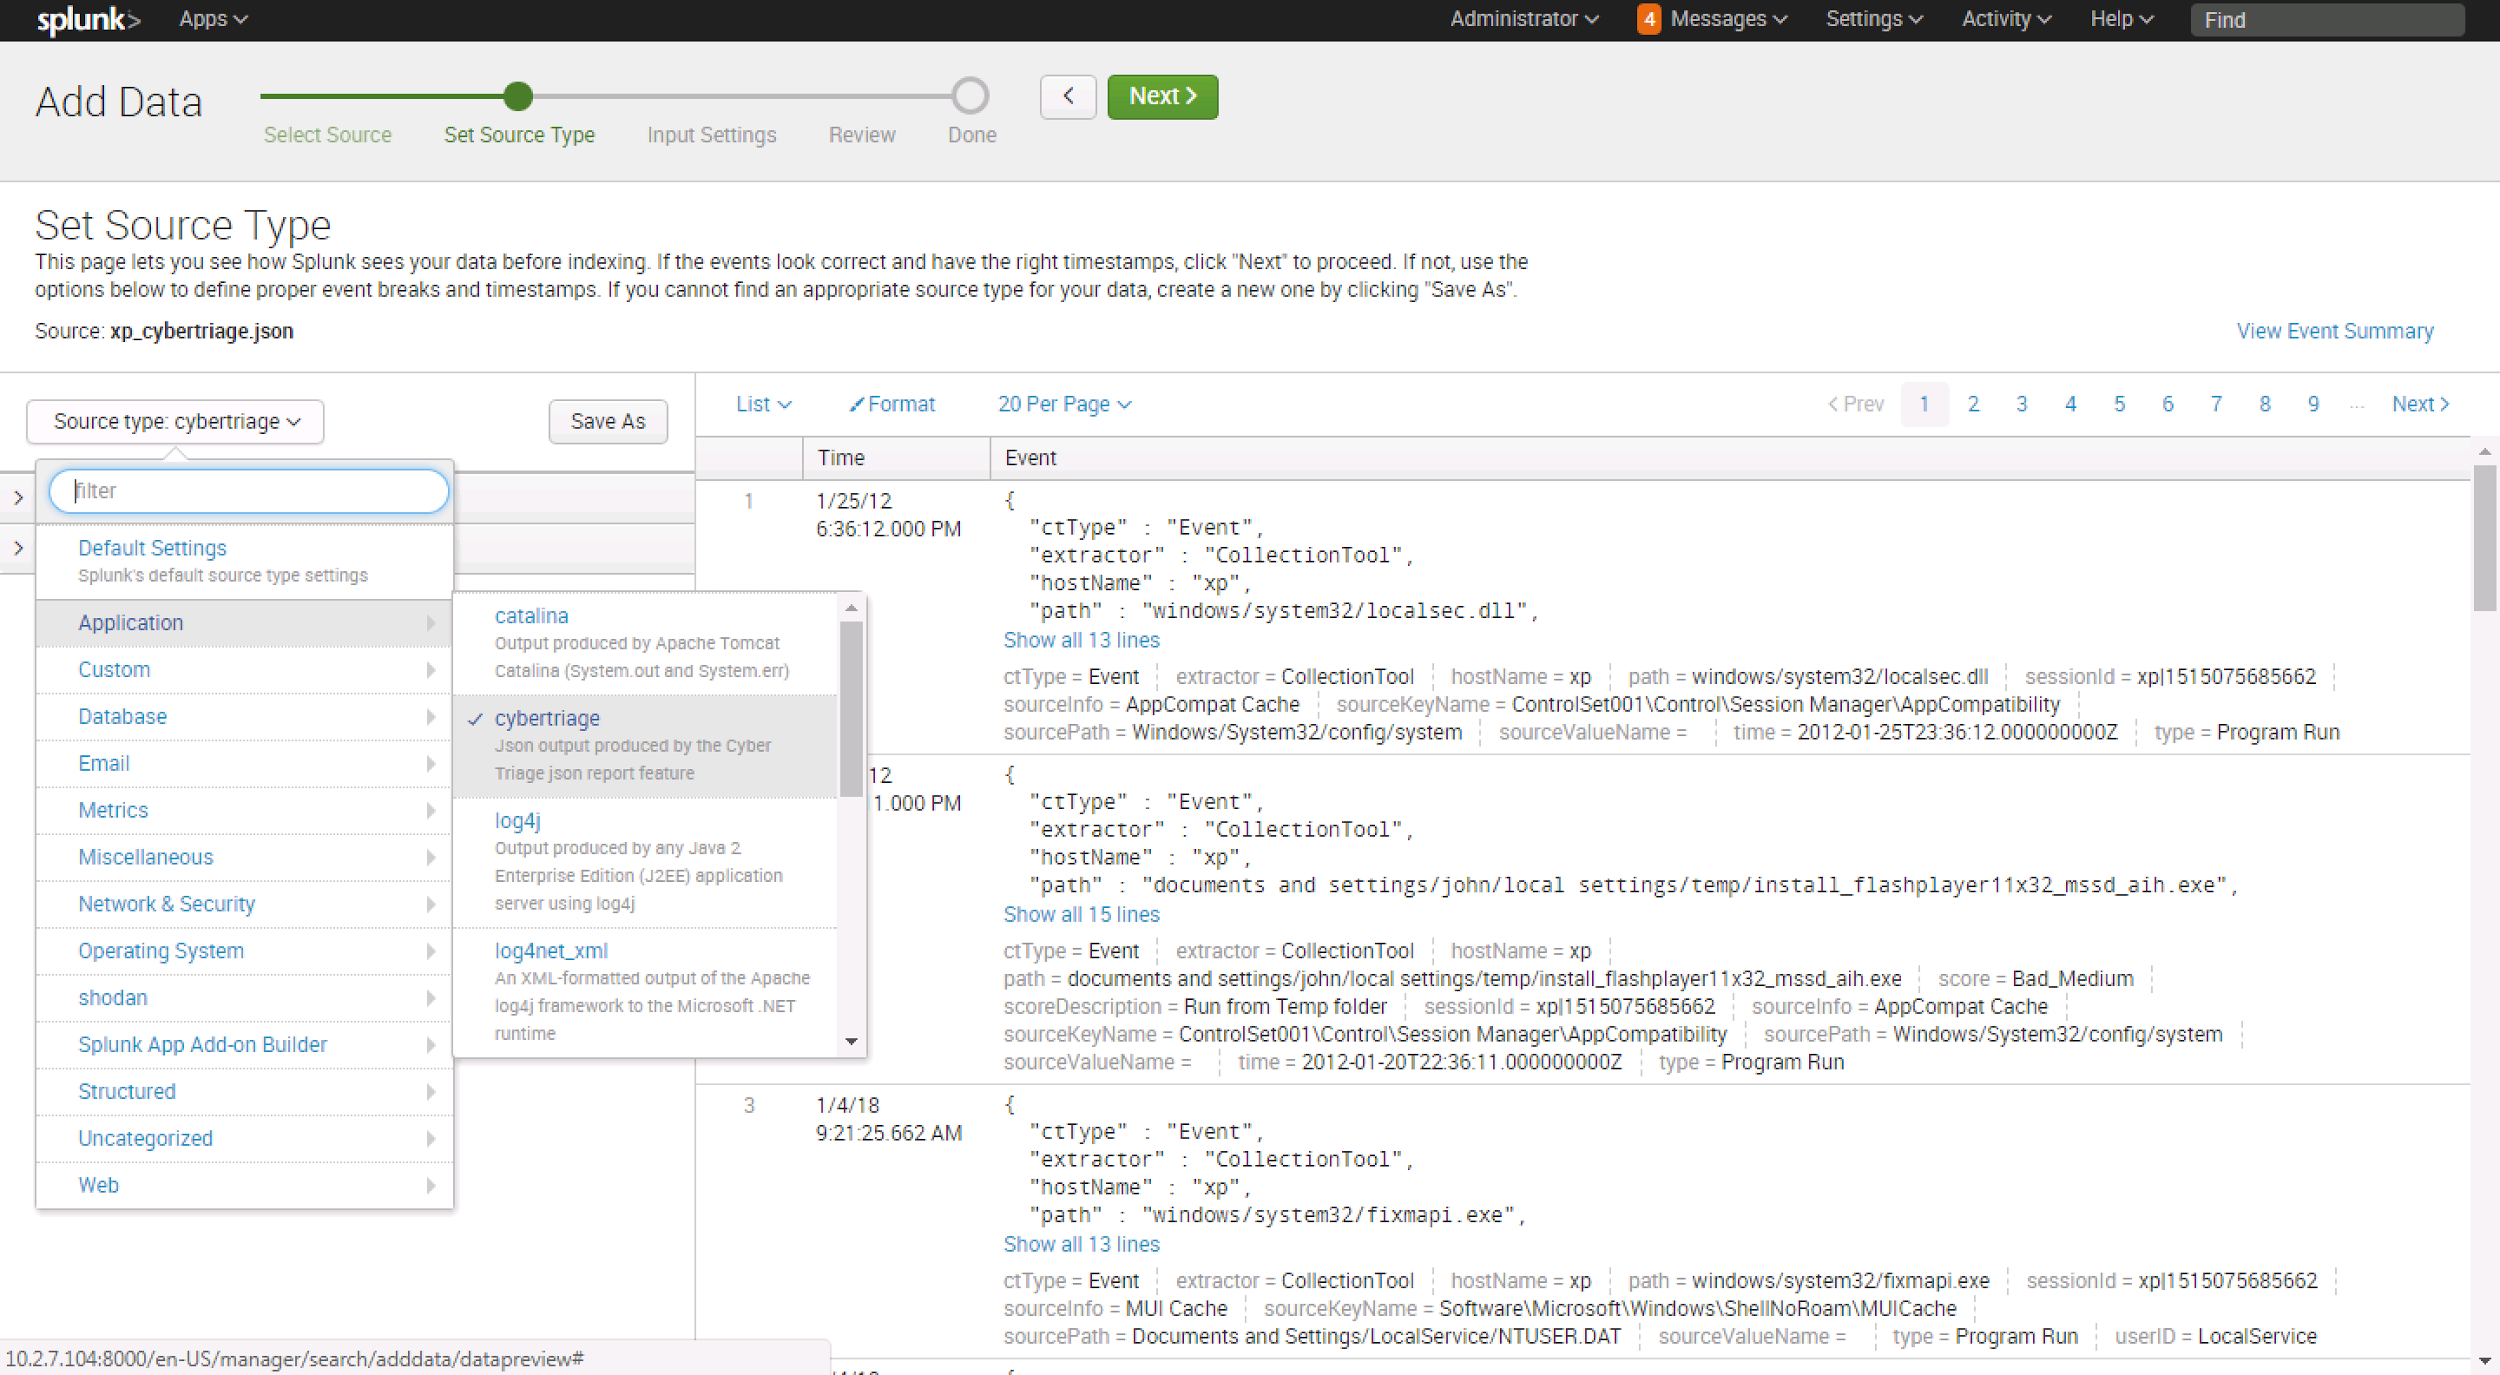This screenshot has height=1375, width=2500.
Task: Expand the Operating System category
Action: pos(244,952)
